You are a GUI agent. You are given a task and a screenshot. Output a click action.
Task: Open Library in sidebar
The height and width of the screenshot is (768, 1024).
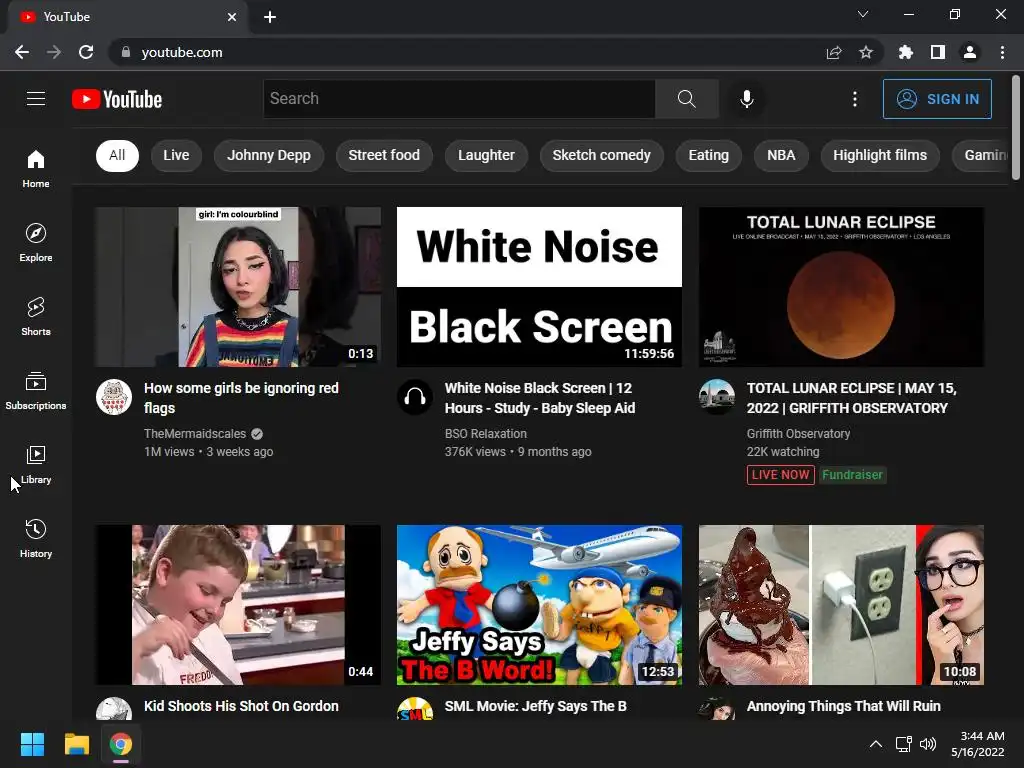point(36,464)
